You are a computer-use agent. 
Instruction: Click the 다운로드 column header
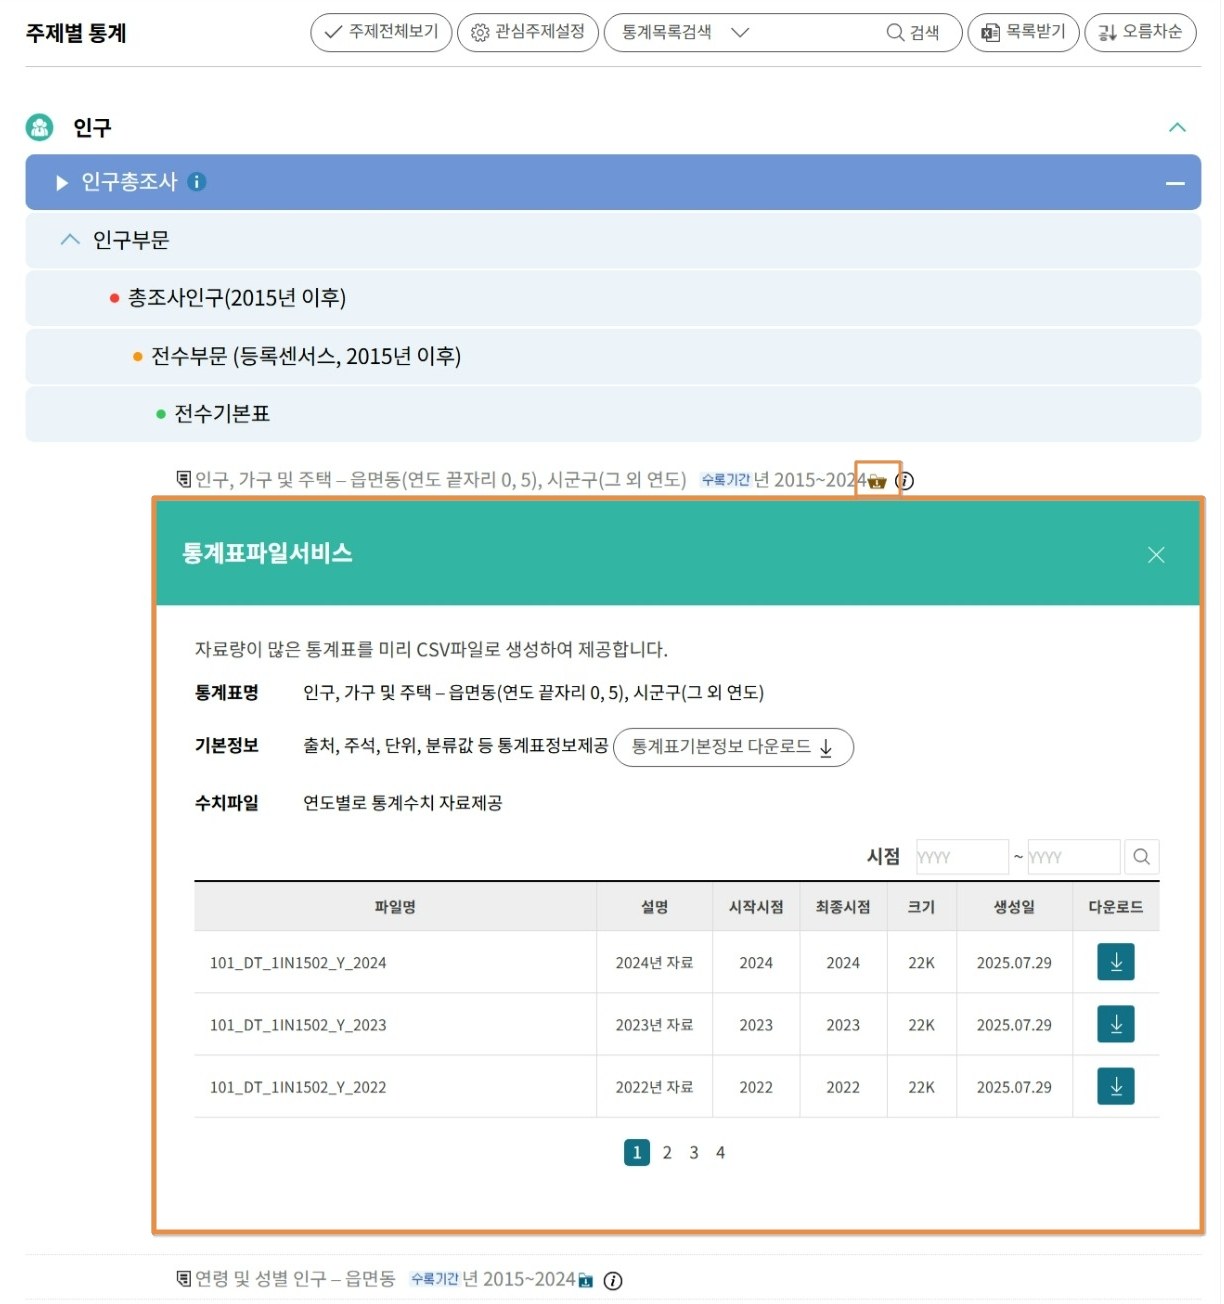1116,907
